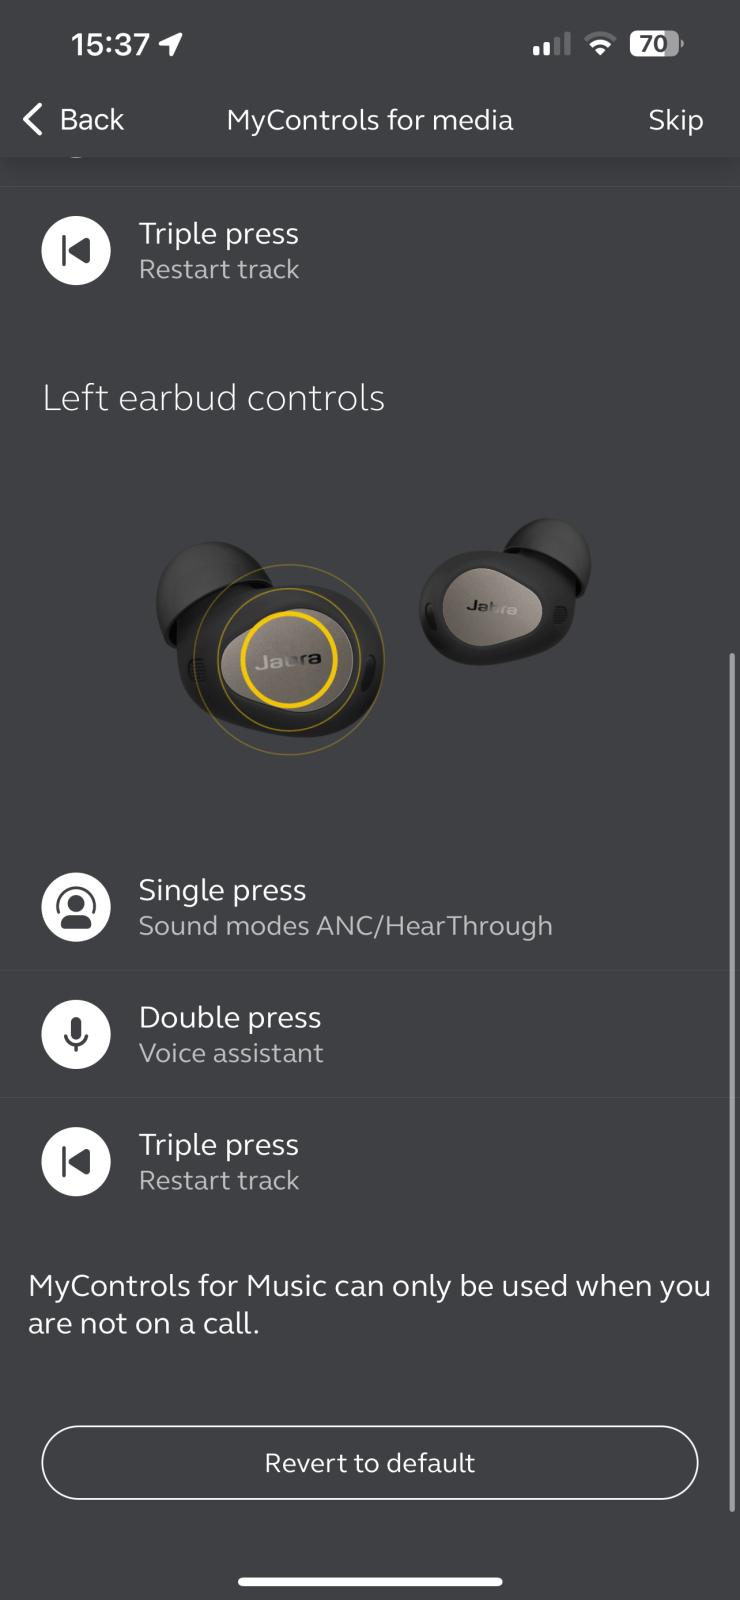Tap the top Triple press restart track icon
Viewport: 740px width, 1600px height.
76,251
